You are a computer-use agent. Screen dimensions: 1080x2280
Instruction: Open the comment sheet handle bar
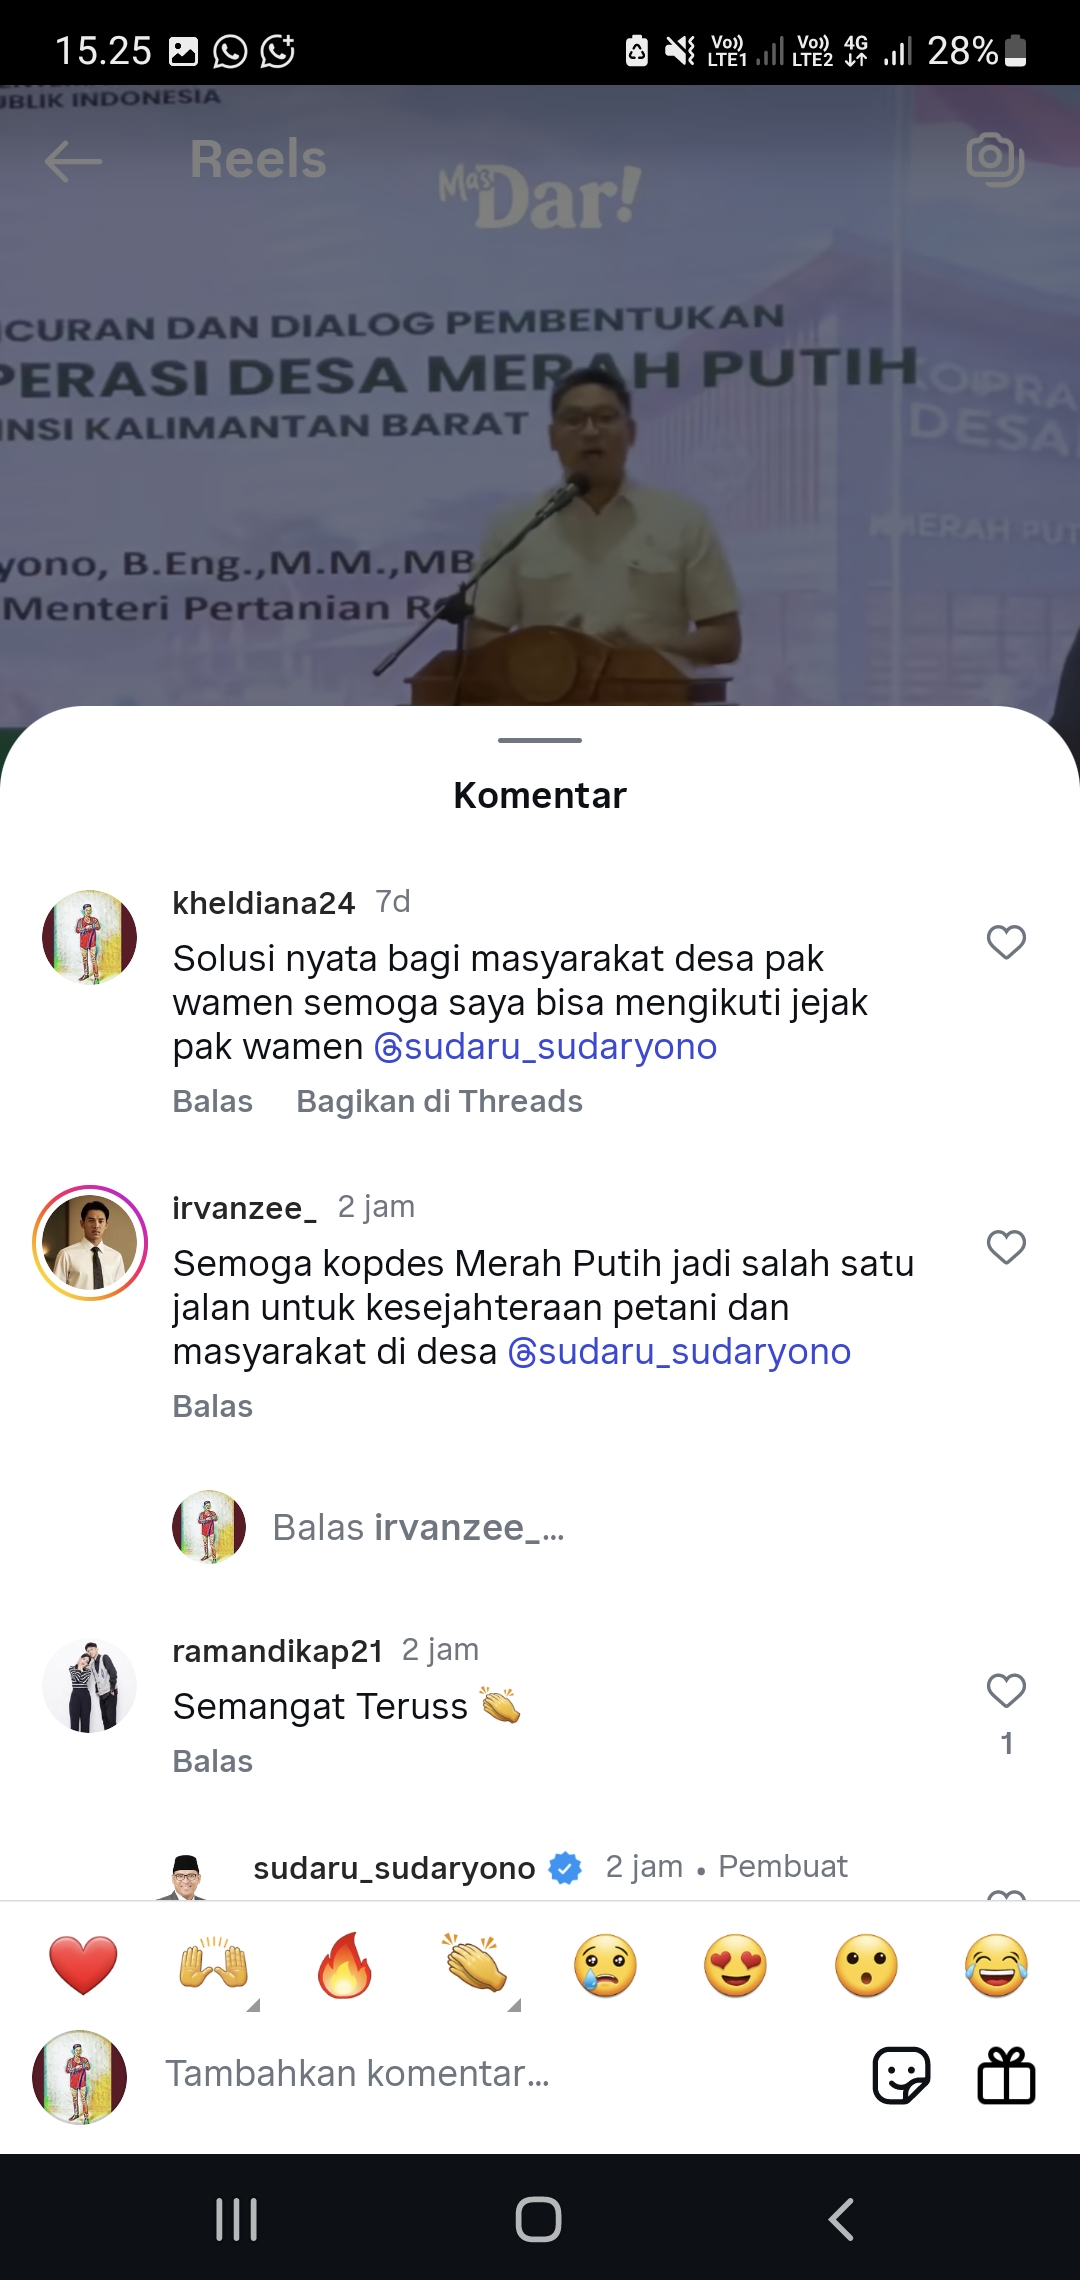click(x=540, y=740)
